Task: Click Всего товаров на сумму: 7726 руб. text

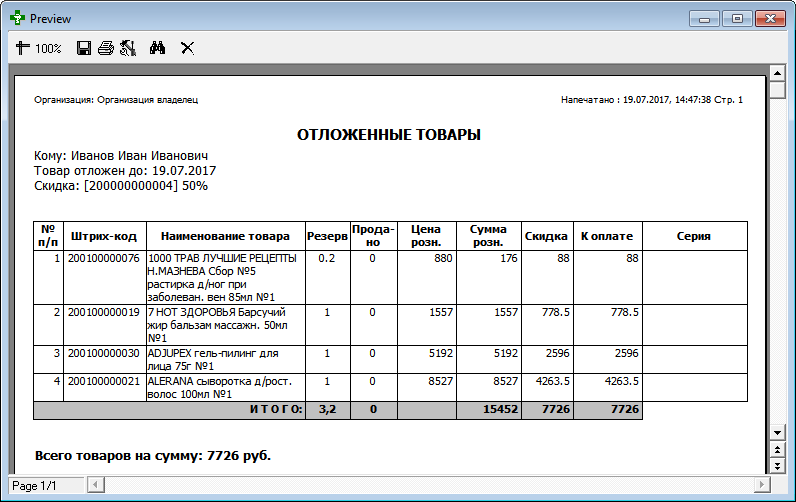Action: tap(153, 456)
